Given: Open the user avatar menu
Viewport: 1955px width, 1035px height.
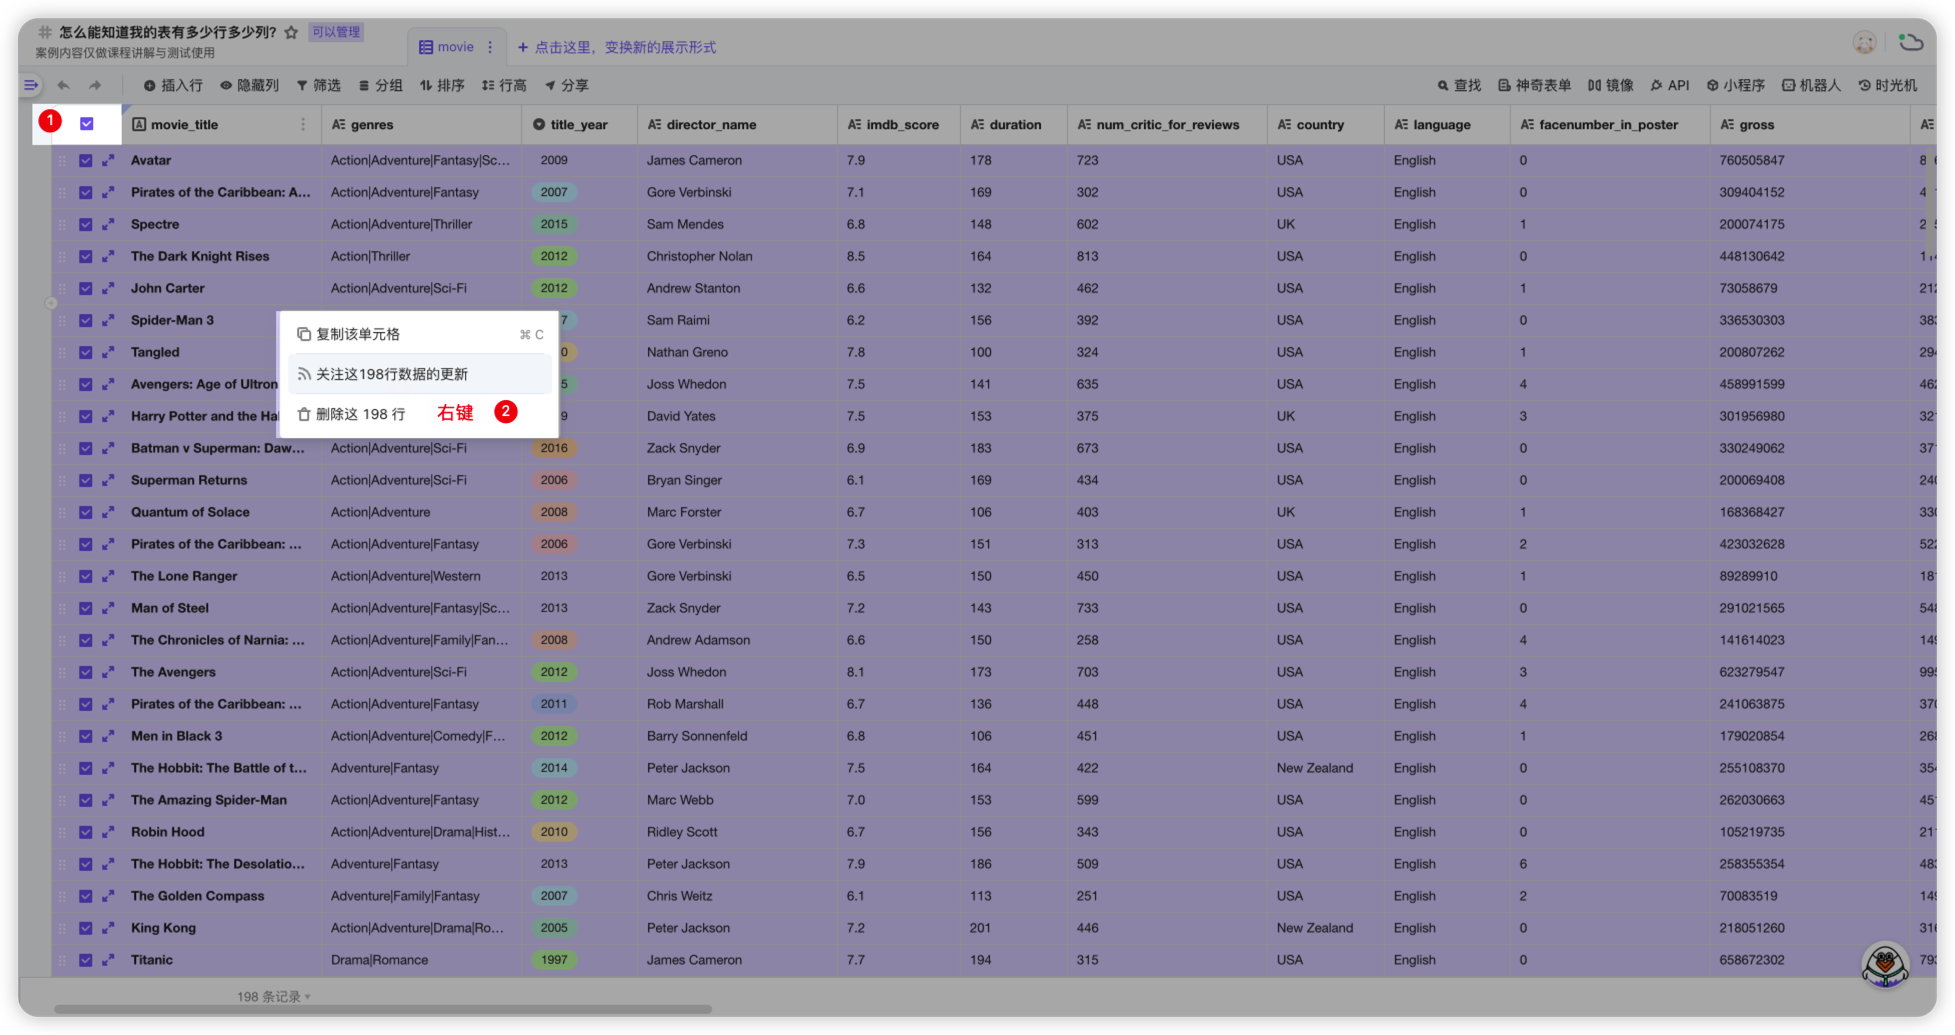Looking at the screenshot, I should (1864, 42).
